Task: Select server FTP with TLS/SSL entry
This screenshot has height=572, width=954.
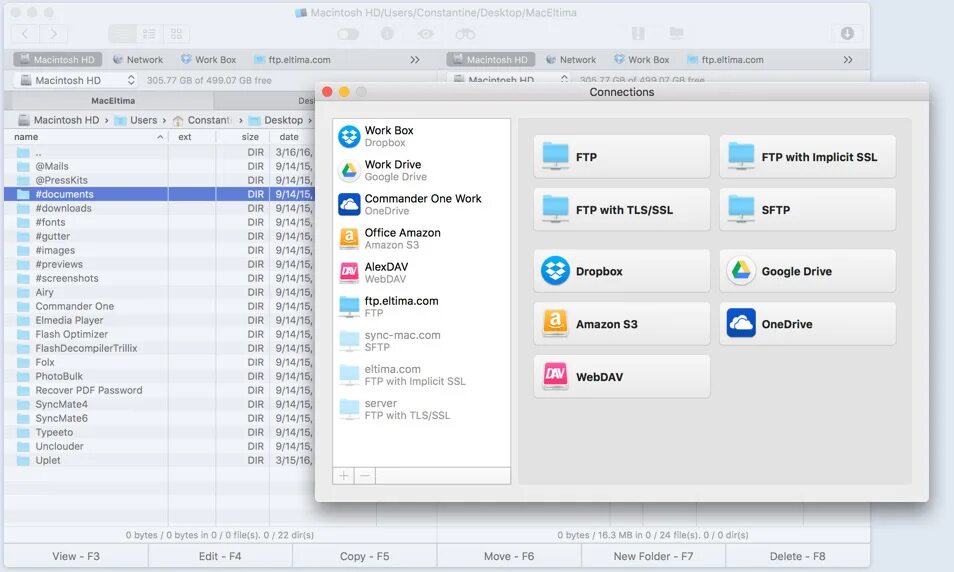Action: pyautogui.click(x=421, y=409)
